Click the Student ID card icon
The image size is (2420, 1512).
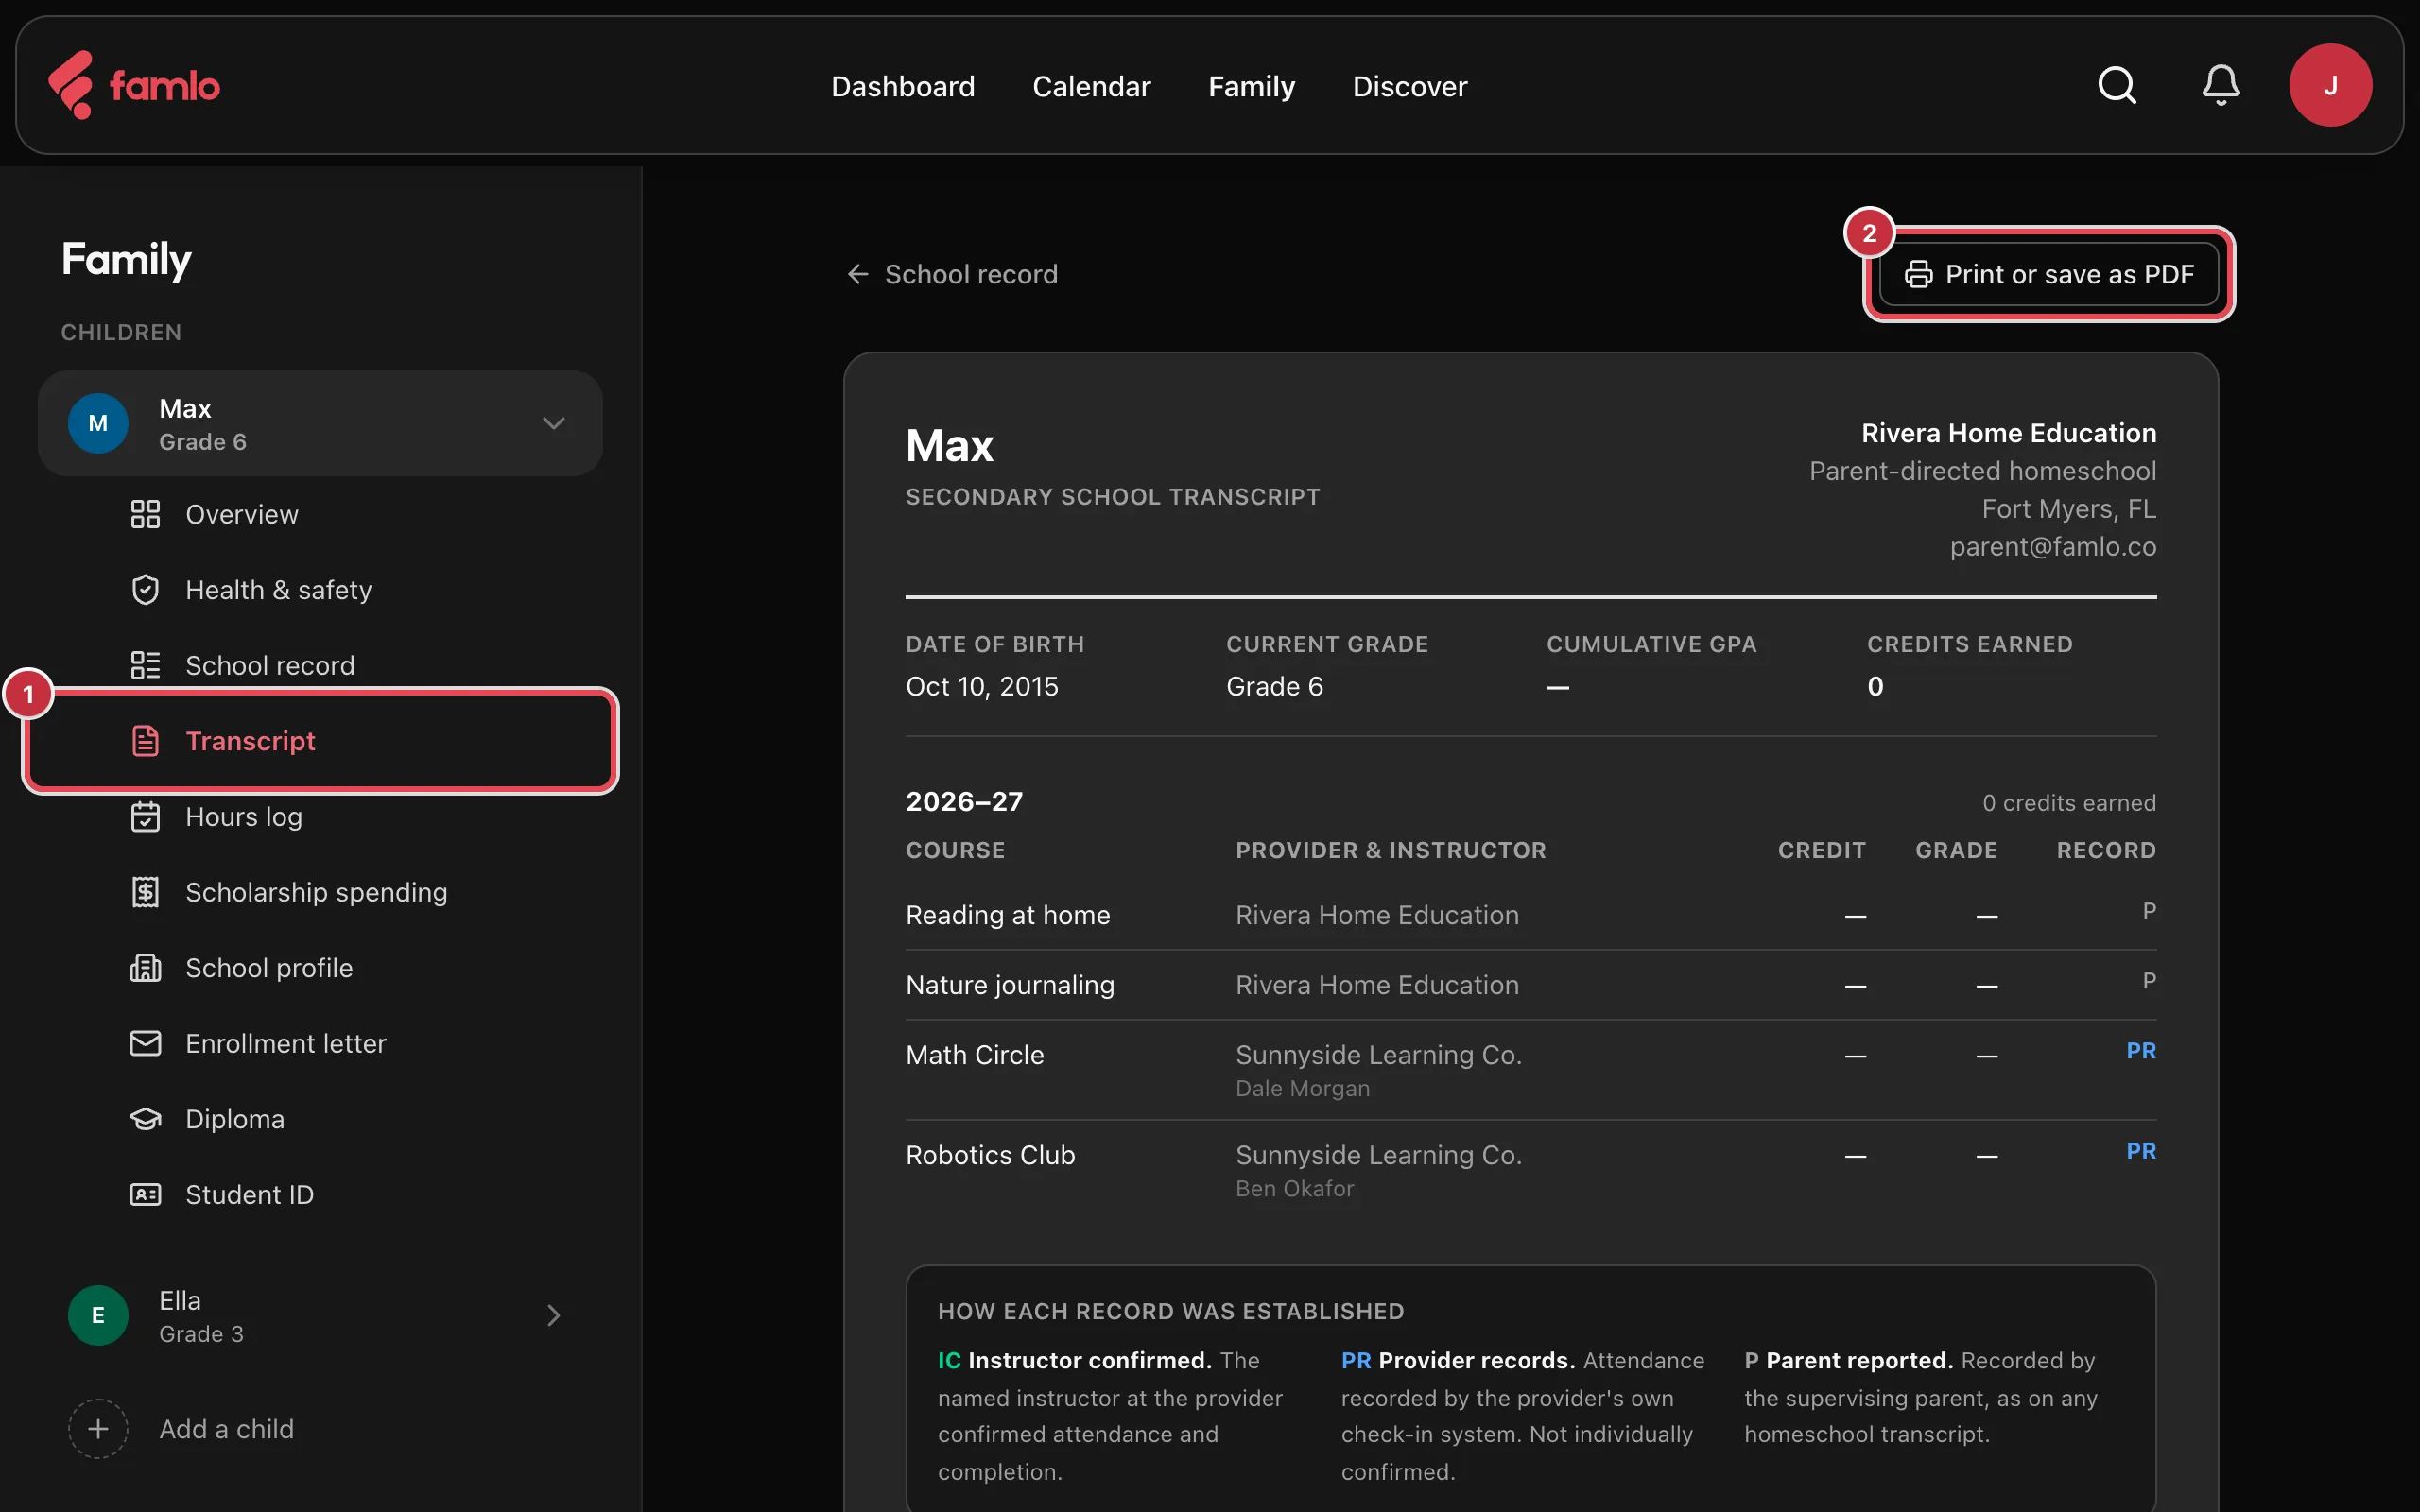[145, 1194]
